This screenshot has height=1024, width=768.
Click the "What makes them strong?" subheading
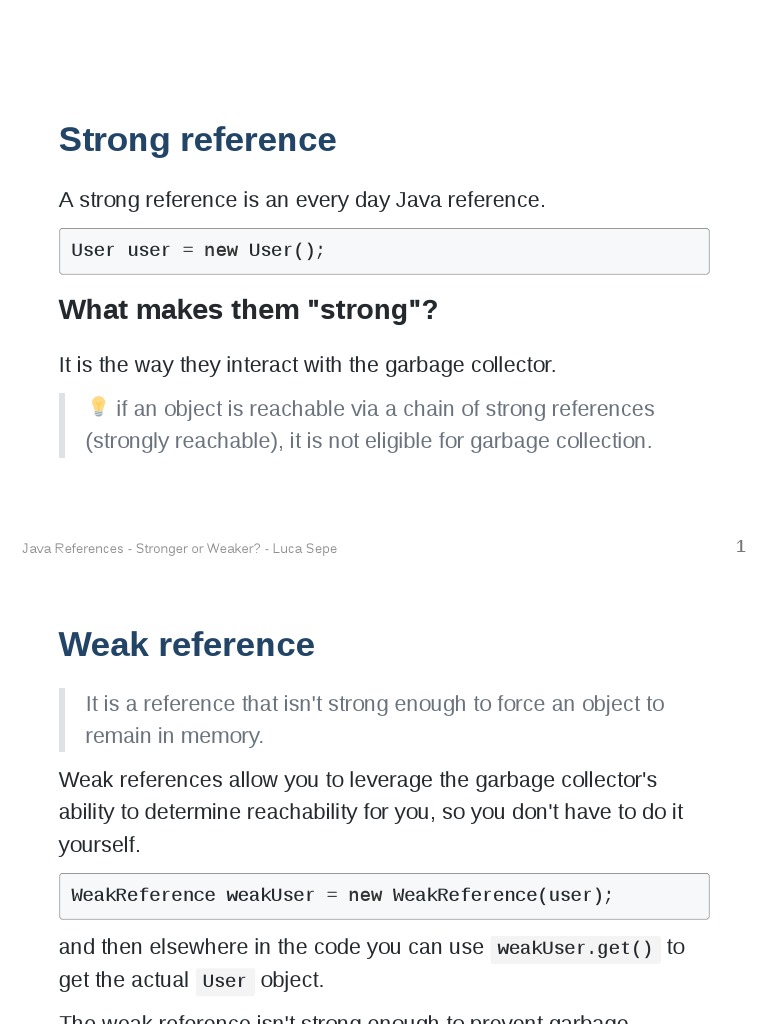[x=248, y=310]
